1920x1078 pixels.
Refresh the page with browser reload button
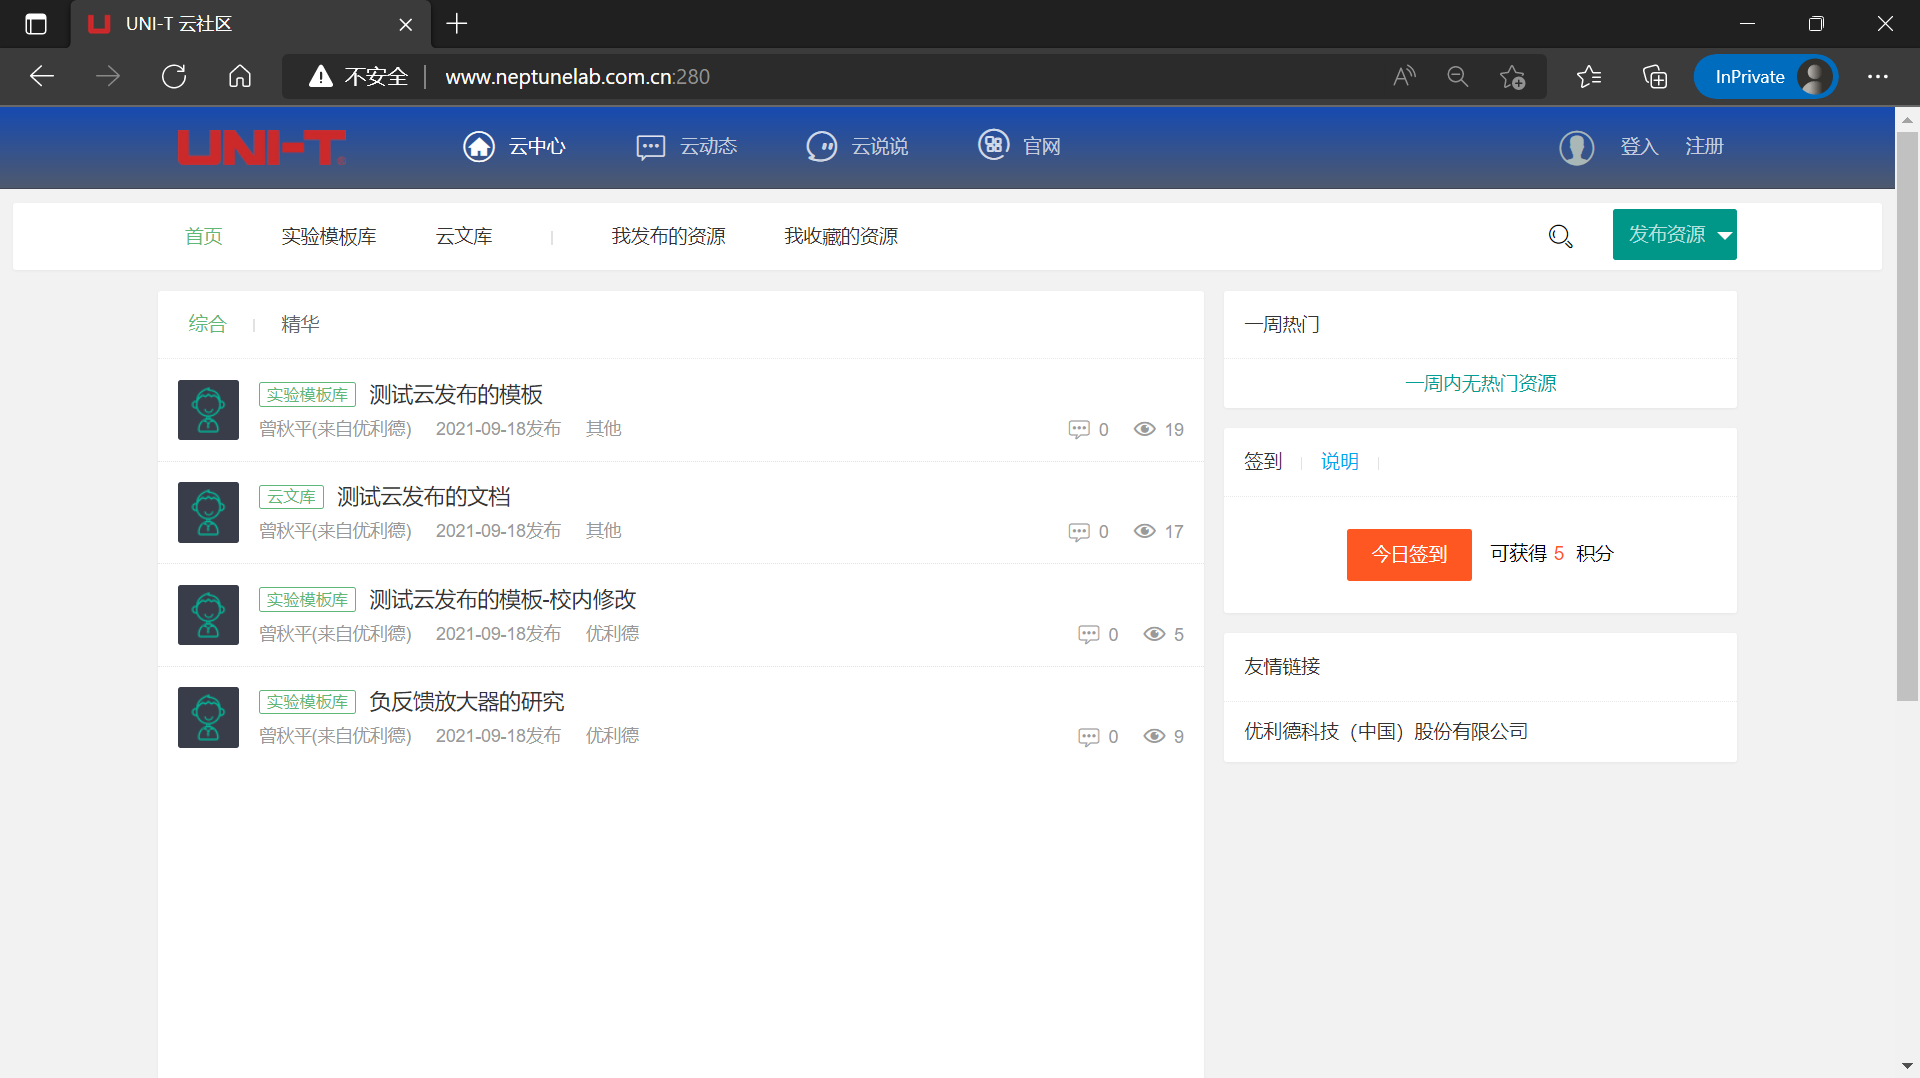coord(174,77)
